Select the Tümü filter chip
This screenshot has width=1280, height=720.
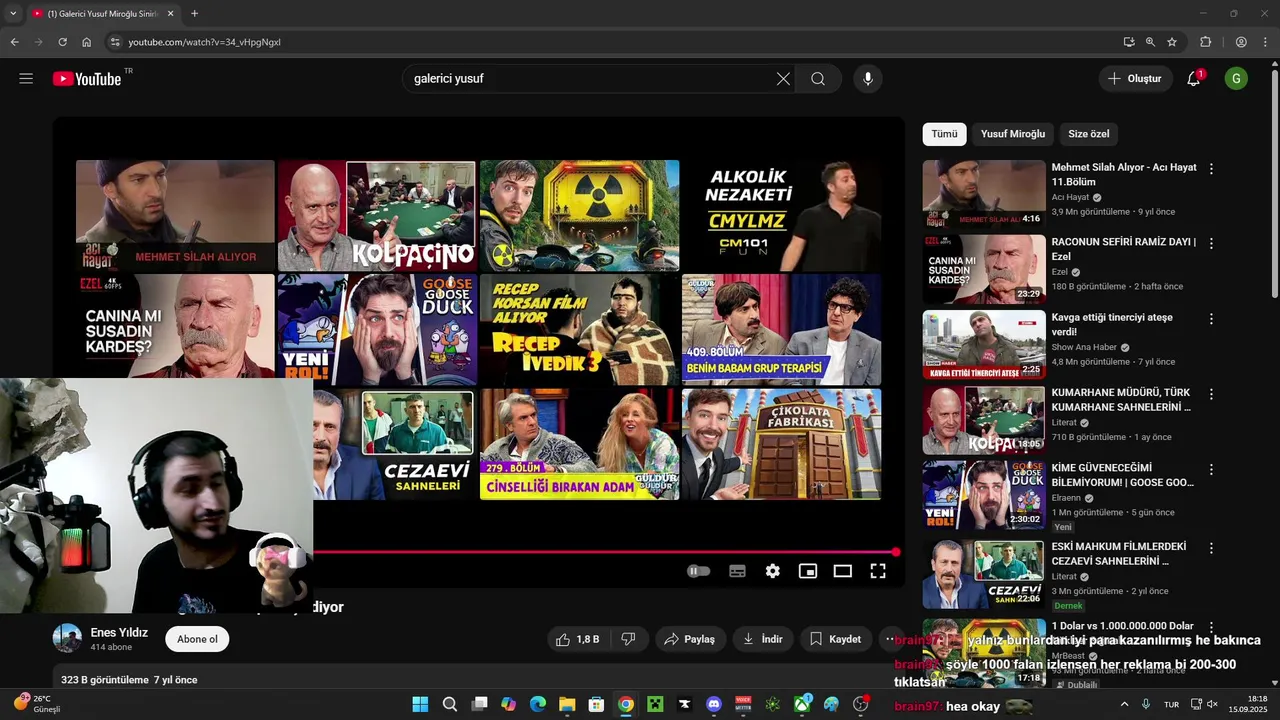944,134
